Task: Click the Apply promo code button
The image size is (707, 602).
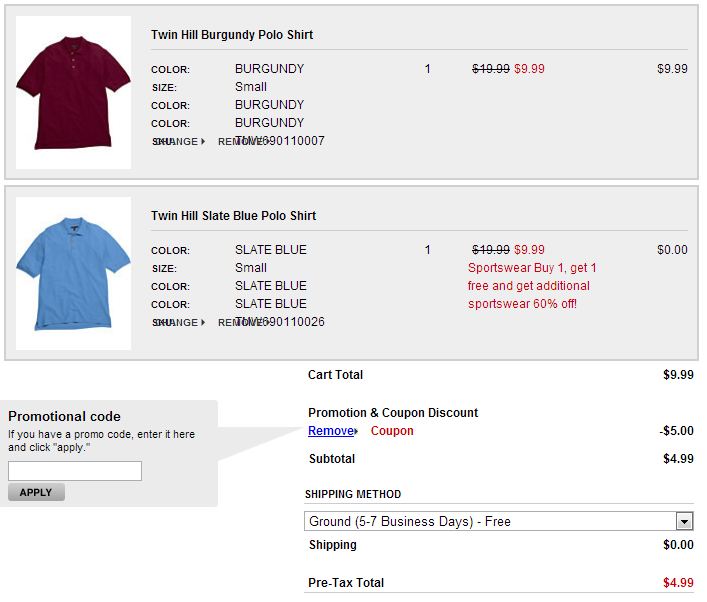Action: coord(36,492)
